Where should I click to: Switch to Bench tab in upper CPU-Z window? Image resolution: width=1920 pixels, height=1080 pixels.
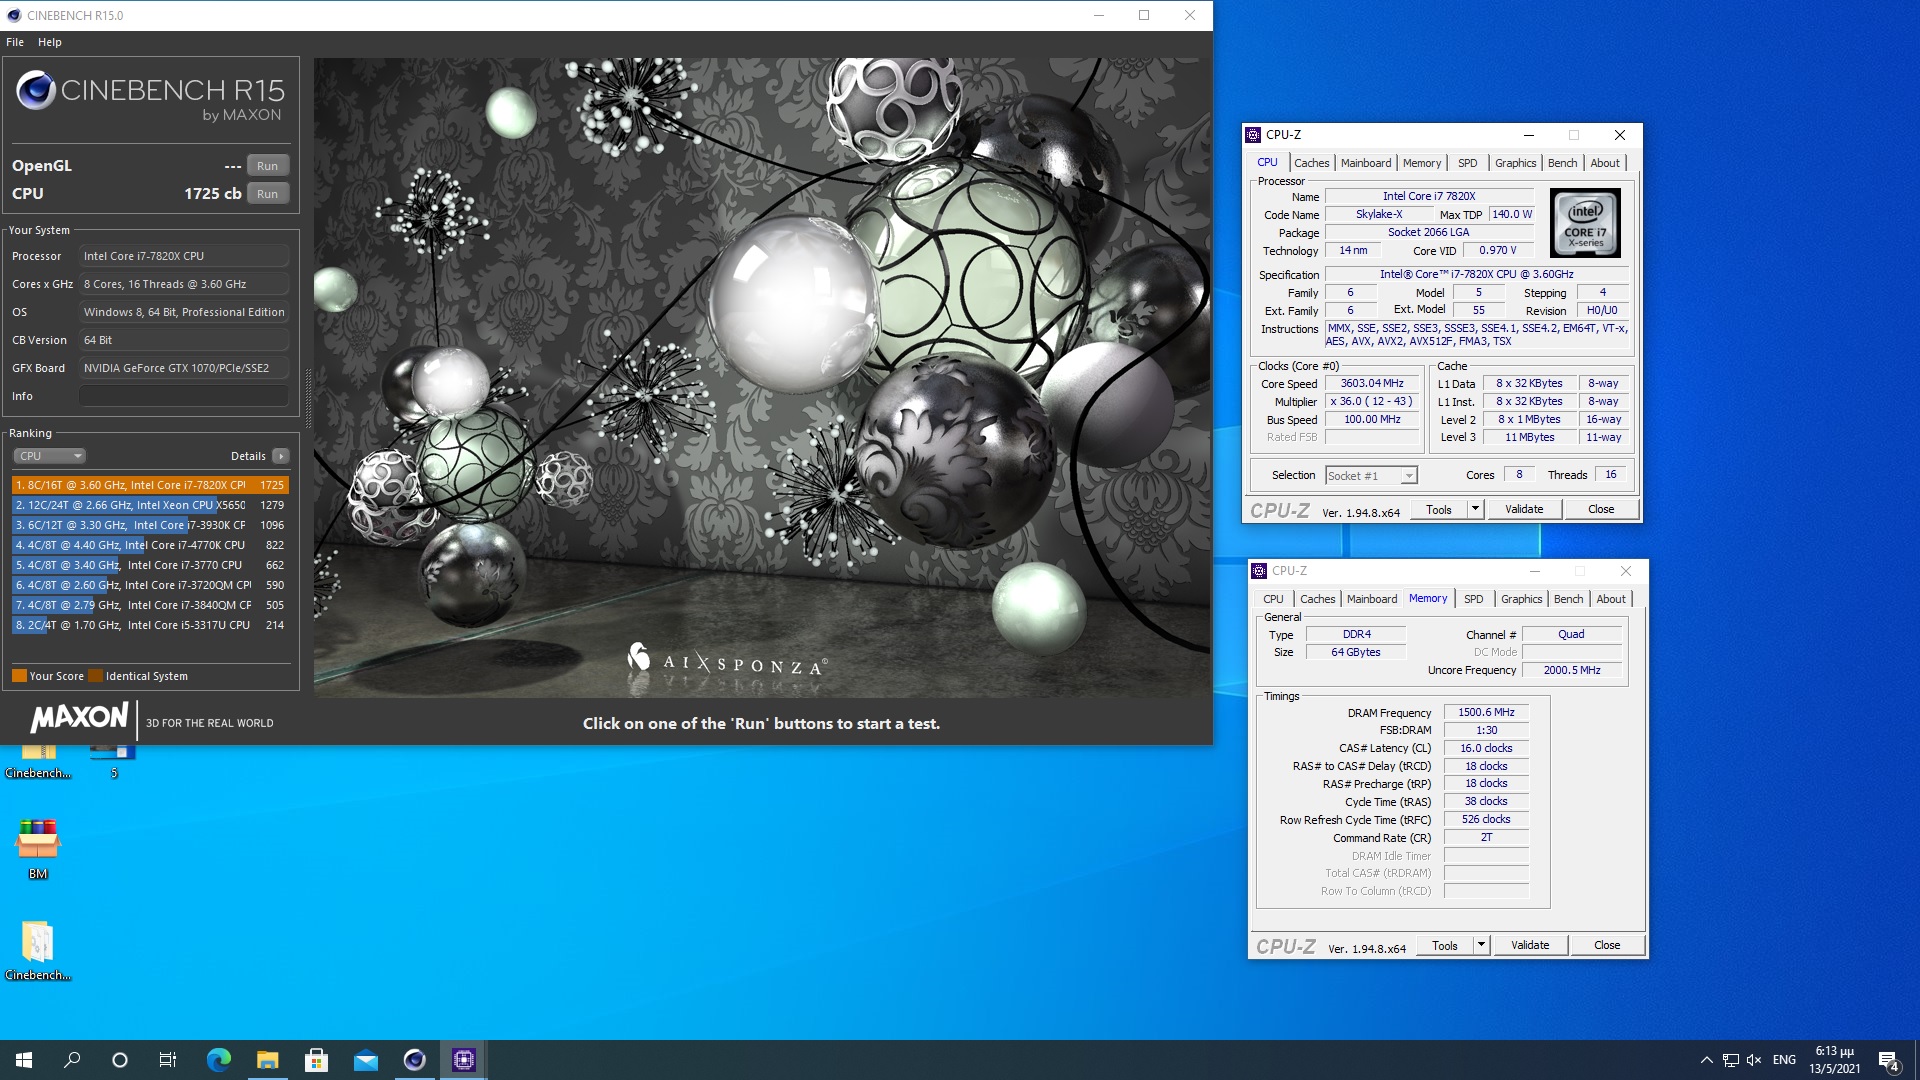[x=1562, y=163]
